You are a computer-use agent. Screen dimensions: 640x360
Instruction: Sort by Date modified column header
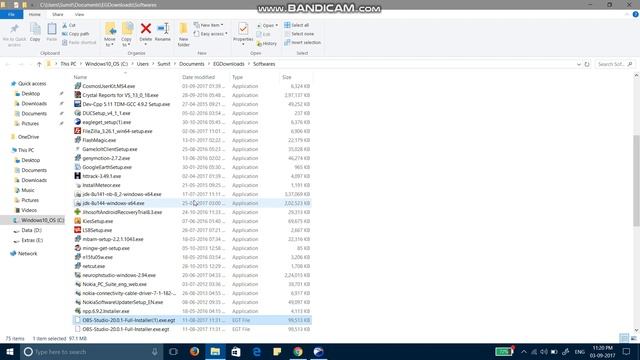click(x=198, y=77)
